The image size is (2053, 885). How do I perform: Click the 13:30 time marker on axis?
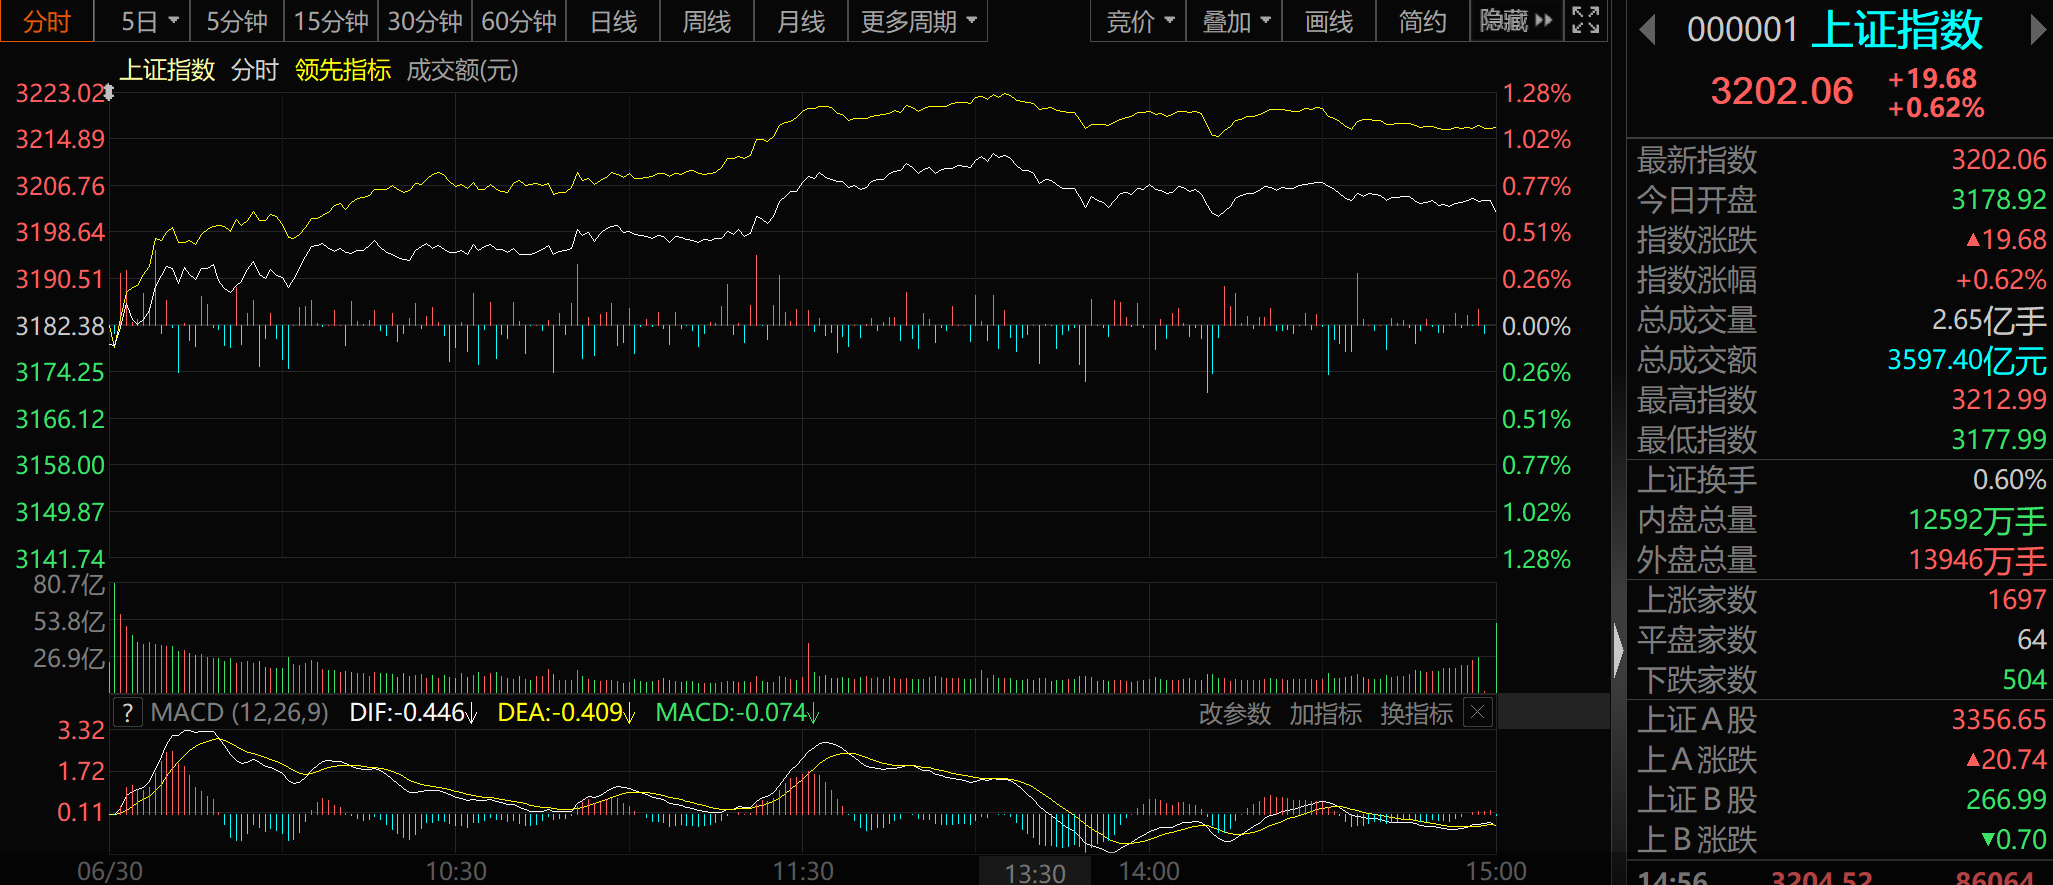click(x=1034, y=873)
